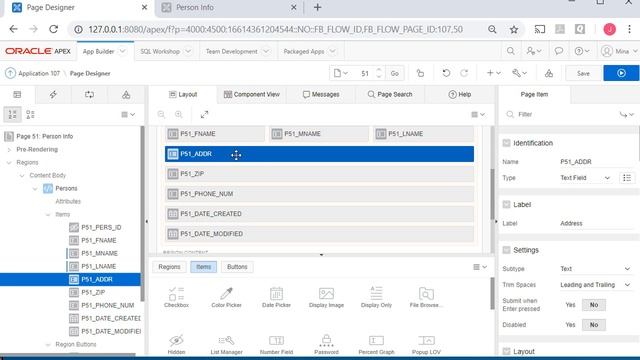Collapse the Label property group

coord(507,204)
